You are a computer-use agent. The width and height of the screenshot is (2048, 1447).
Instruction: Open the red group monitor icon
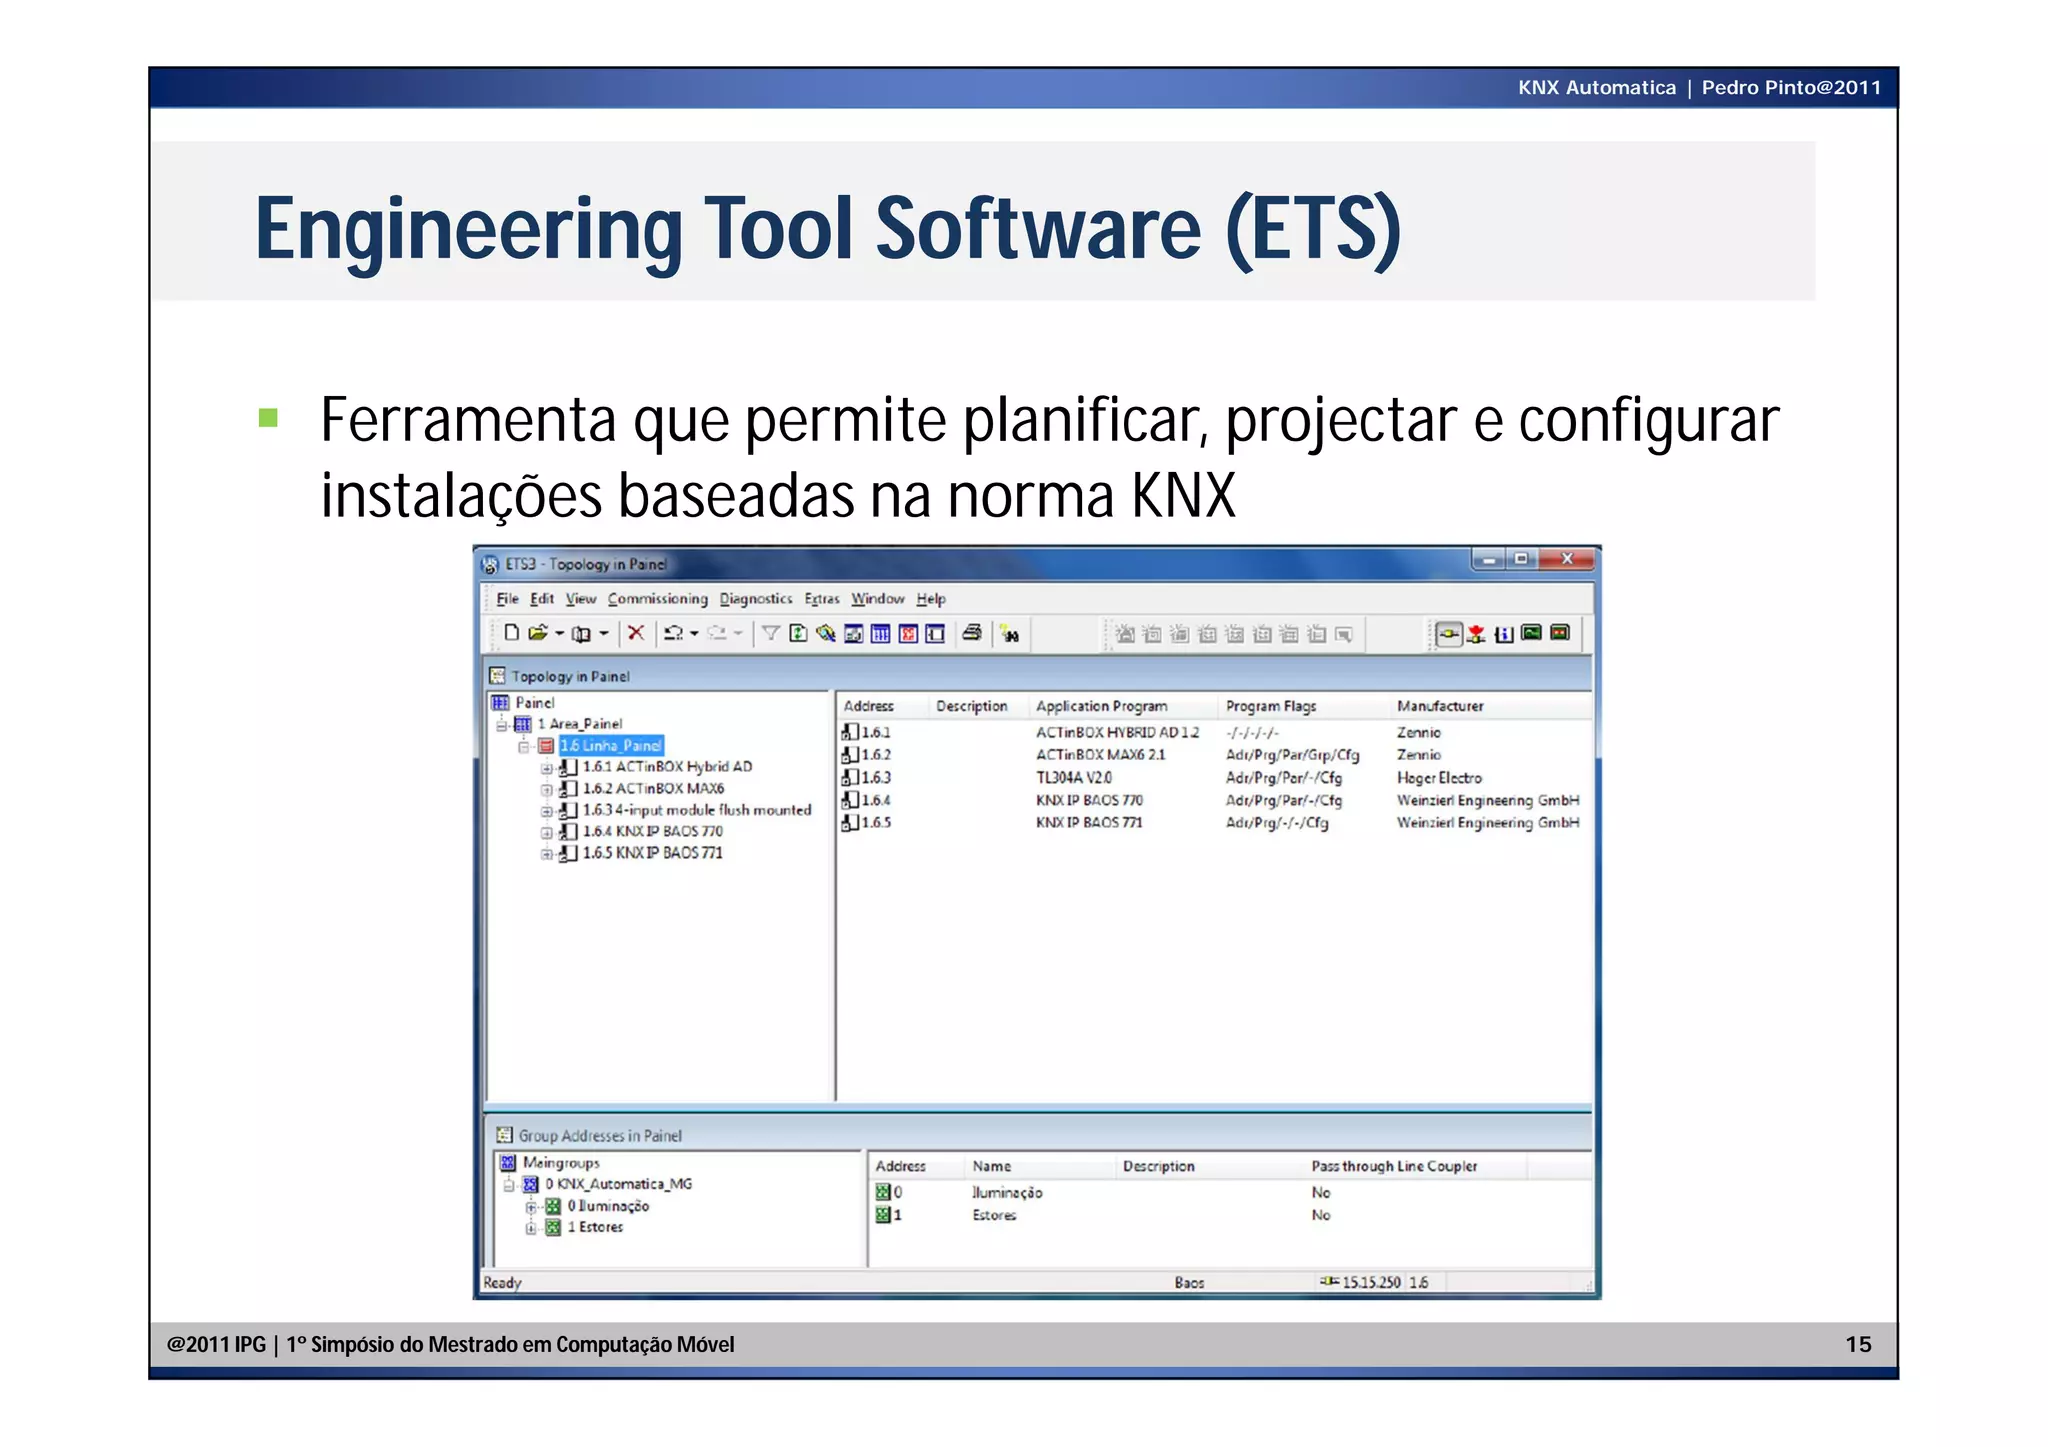pos(1560,633)
